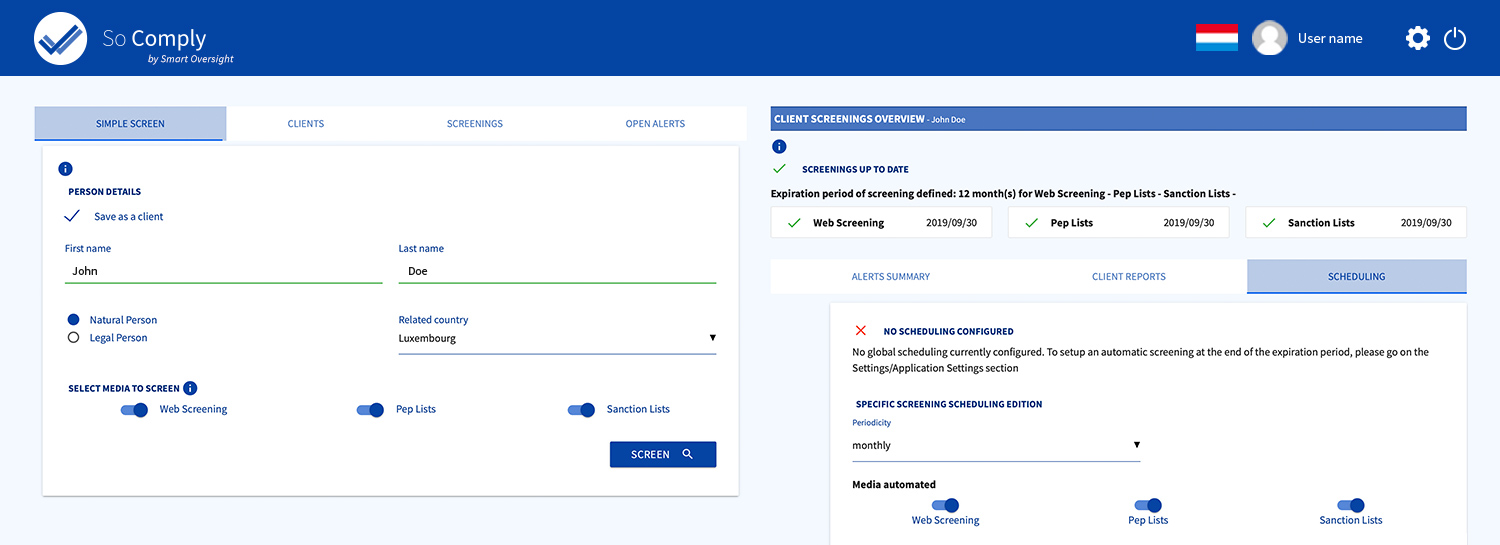Image resolution: width=1500 pixels, height=545 pixels.
Task: Click the So Comply checkmark logo
Action: tap(61, 39)
